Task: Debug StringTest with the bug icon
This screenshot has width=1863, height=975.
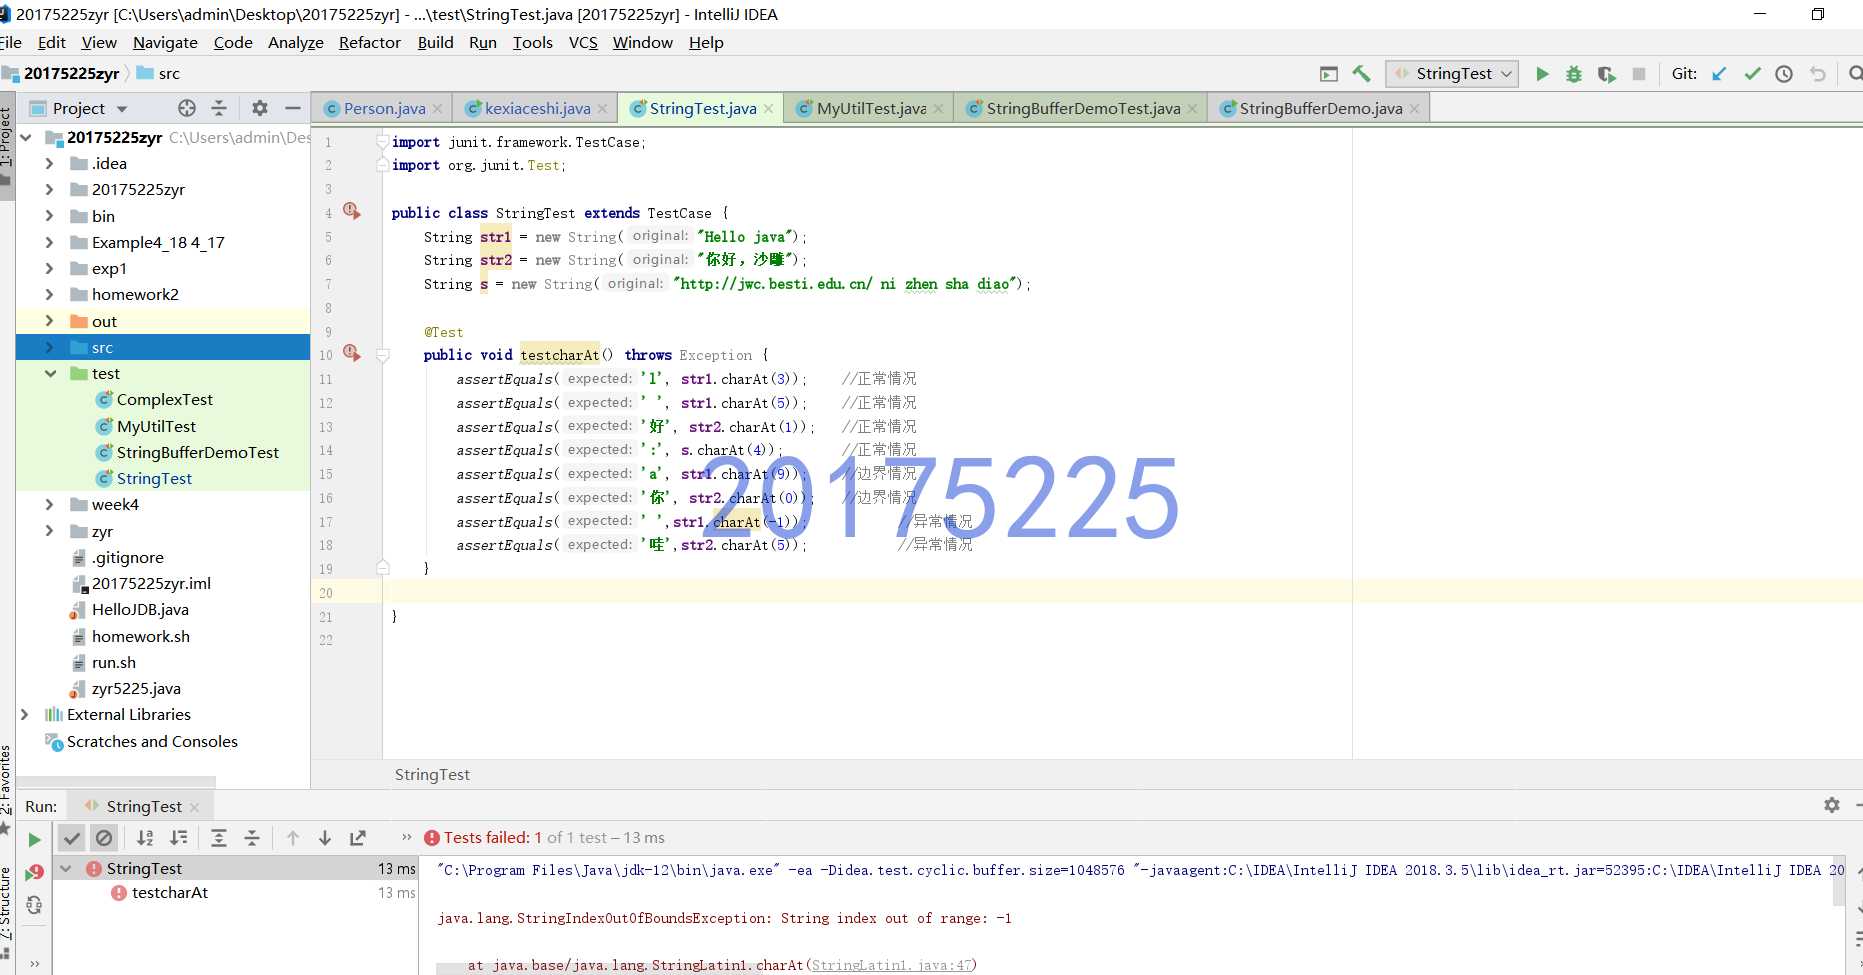Action: point(1574,74)
